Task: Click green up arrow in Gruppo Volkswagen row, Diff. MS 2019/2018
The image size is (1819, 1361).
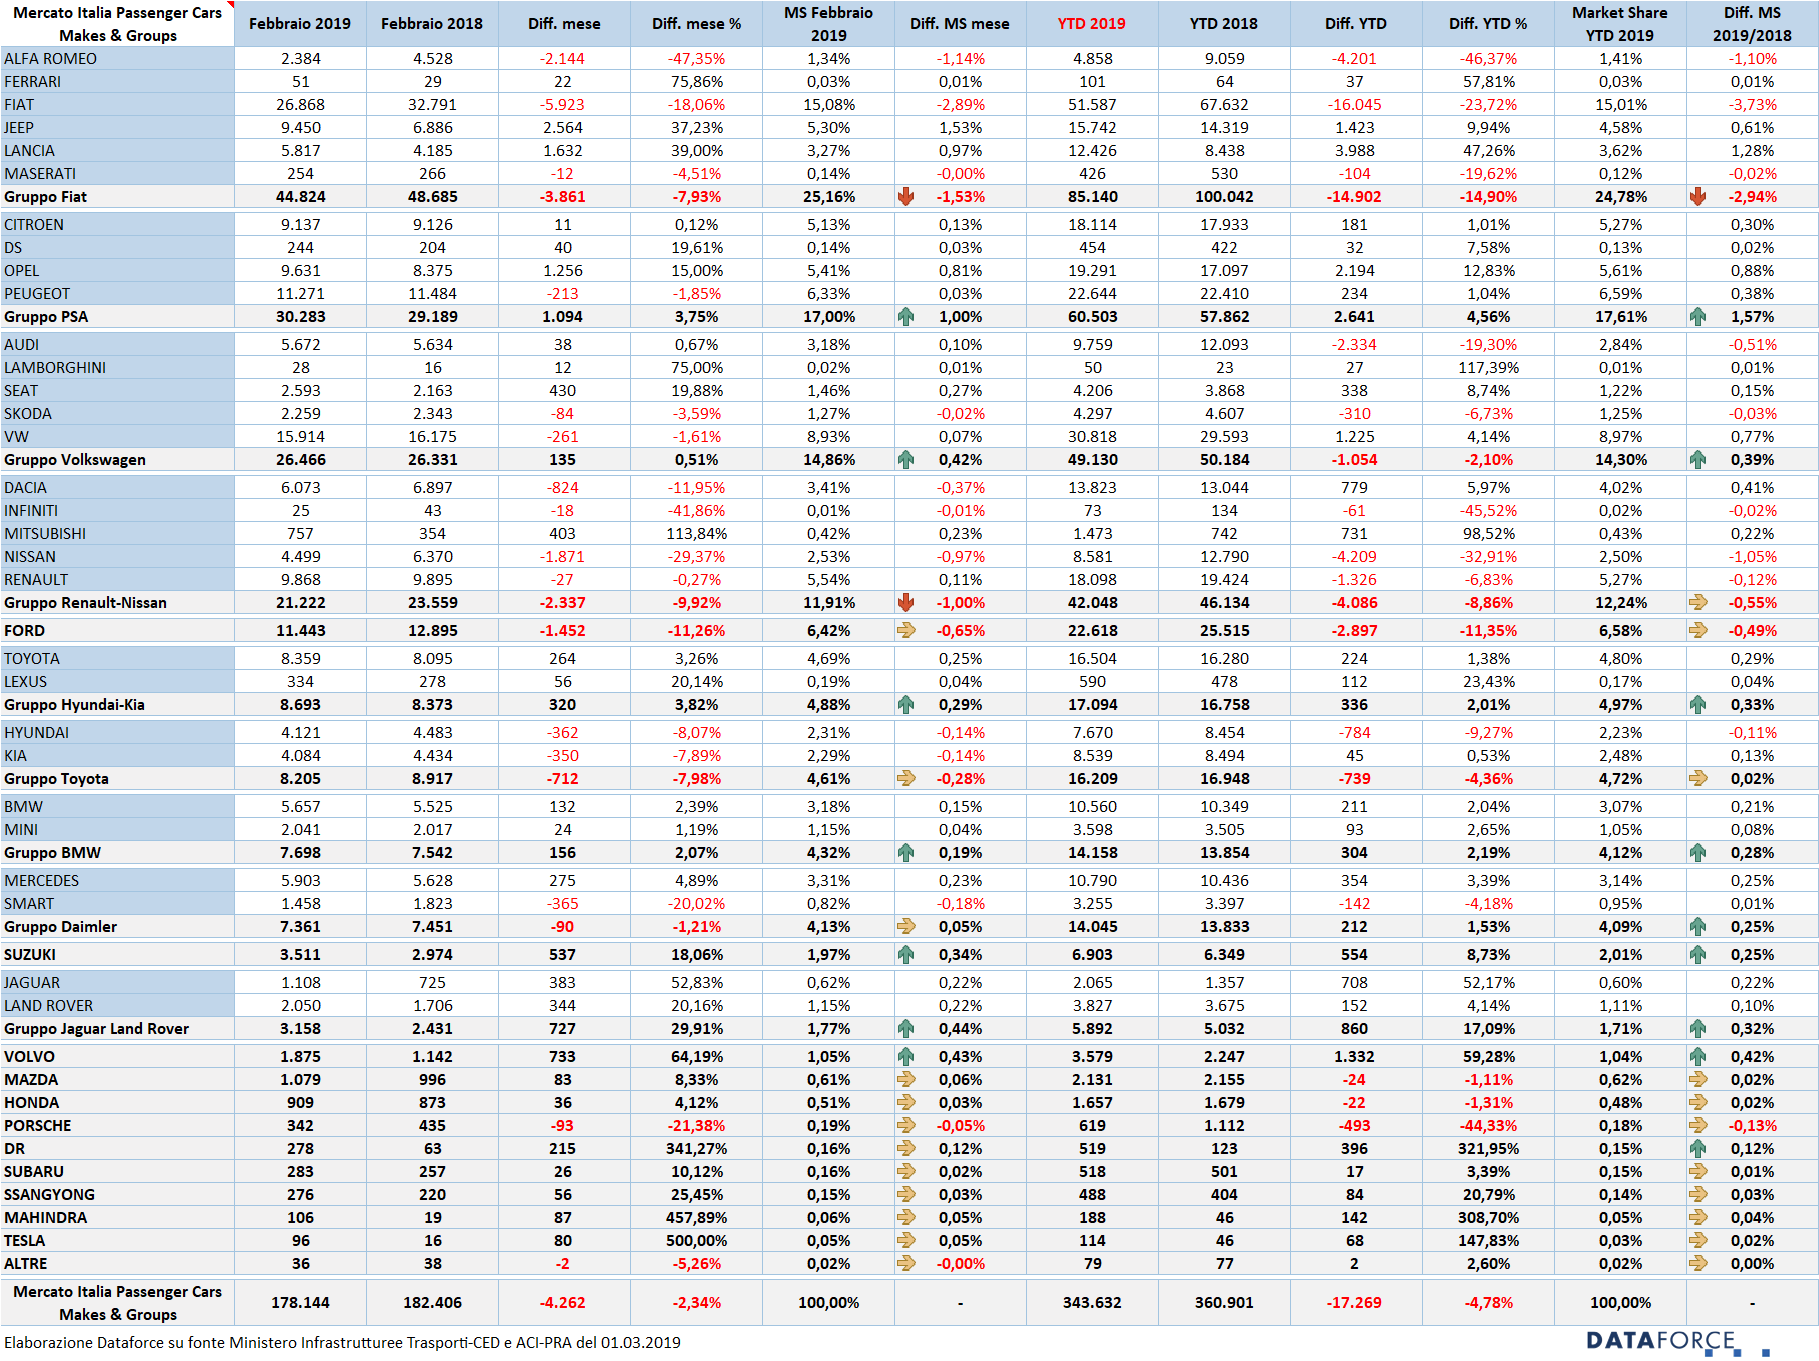Action: tap(1698, 460)
